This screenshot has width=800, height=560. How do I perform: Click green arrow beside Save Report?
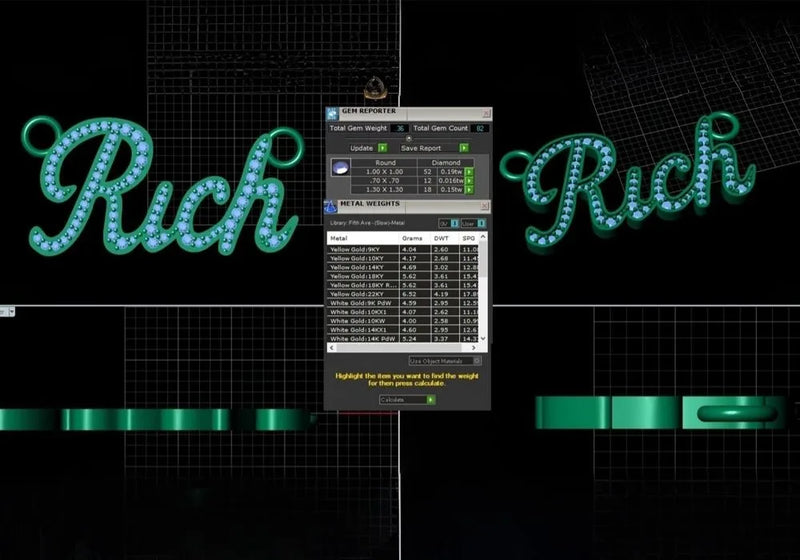click(463, 148)
